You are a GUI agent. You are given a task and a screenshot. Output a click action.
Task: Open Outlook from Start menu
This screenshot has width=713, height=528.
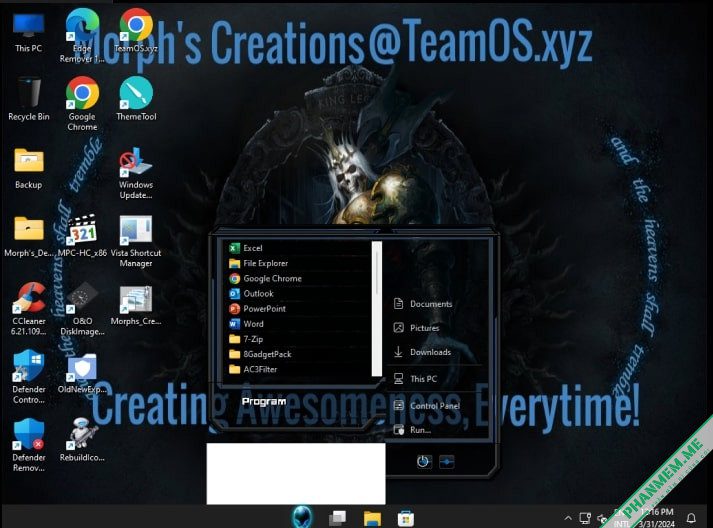[x=299, y=293]
